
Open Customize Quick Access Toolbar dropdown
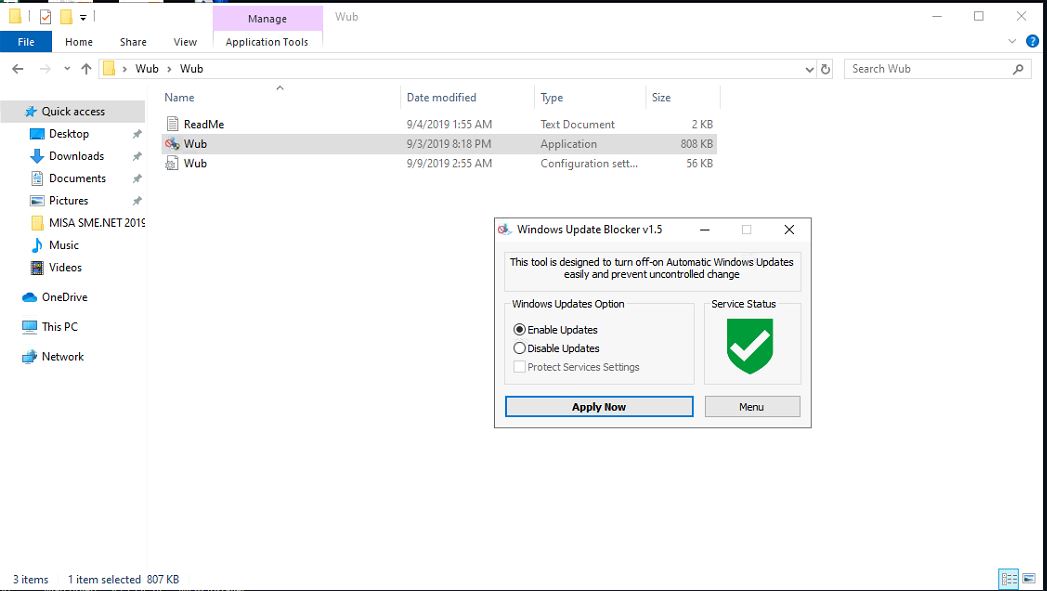pyautogui.click(x=83, y=17)
